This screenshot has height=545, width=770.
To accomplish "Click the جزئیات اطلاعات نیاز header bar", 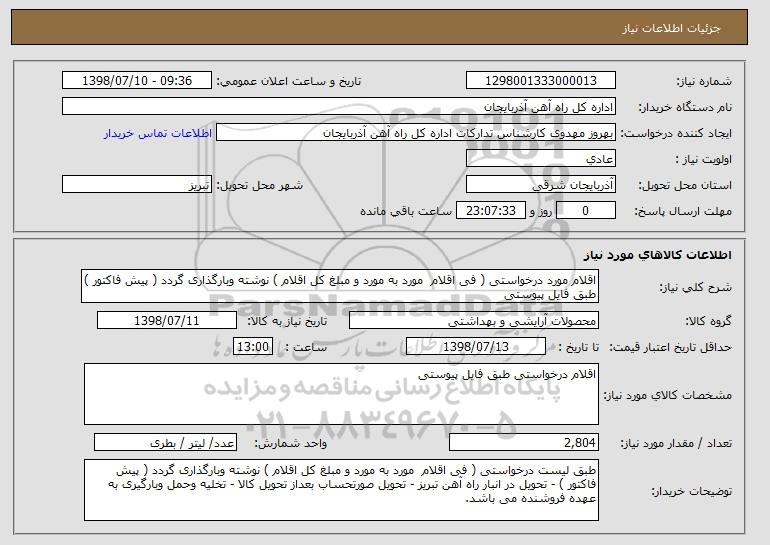I will click(x=379, y=27).
